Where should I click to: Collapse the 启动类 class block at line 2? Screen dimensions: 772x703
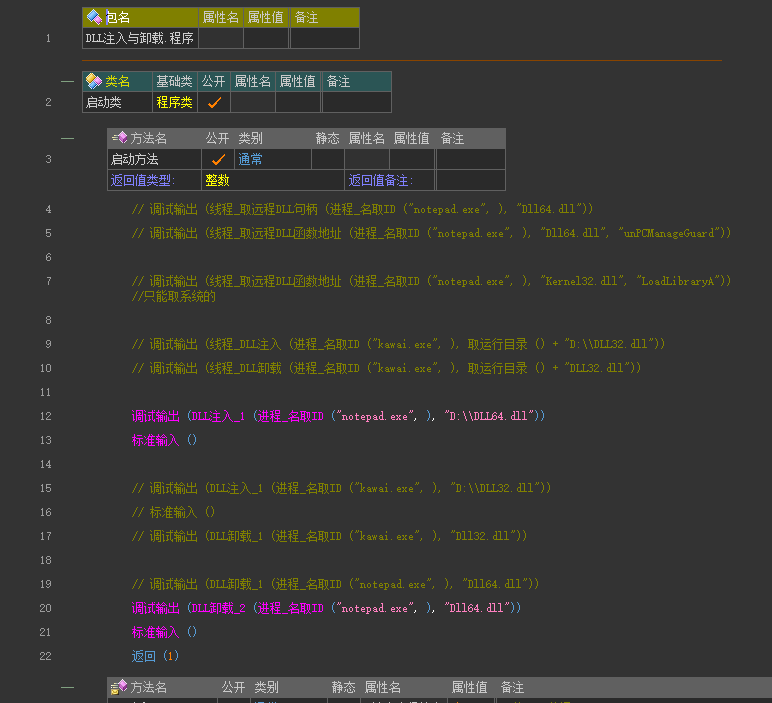[67, 81]
